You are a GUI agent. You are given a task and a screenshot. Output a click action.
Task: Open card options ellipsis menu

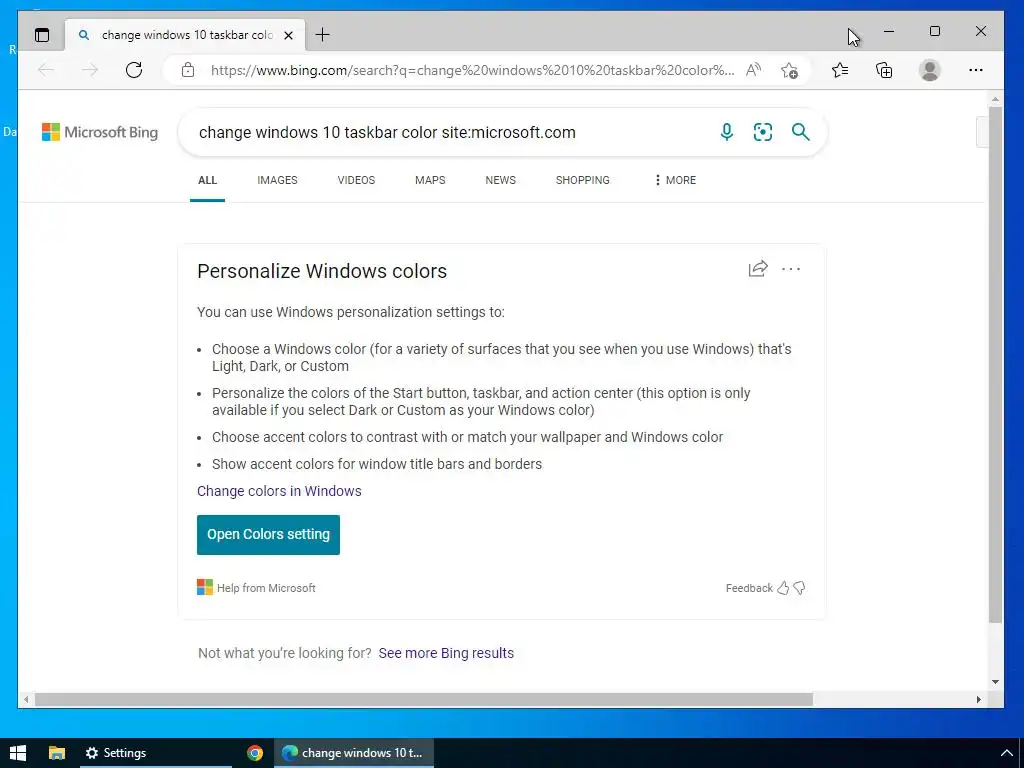point(791,268)
